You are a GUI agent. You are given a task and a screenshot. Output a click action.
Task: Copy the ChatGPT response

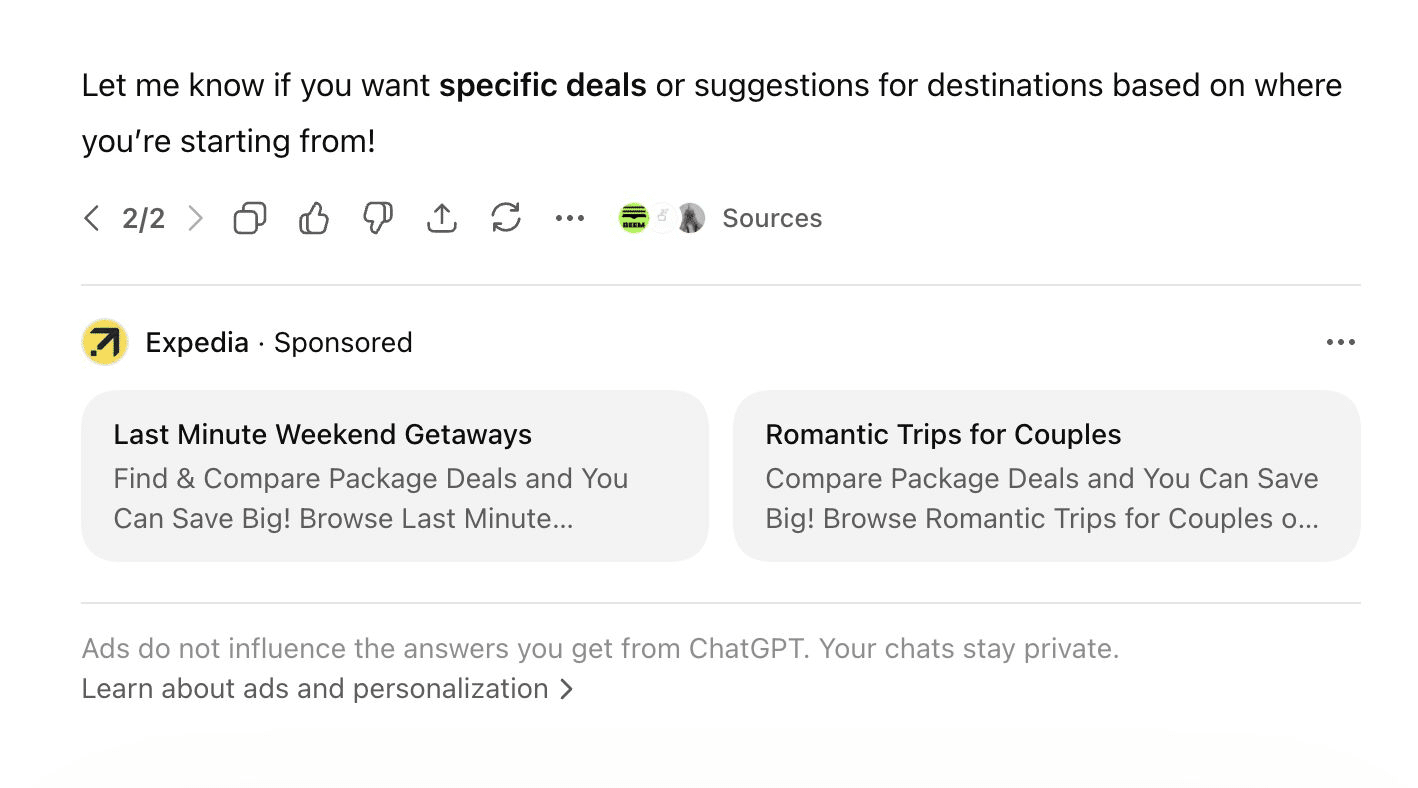point(249,218)
